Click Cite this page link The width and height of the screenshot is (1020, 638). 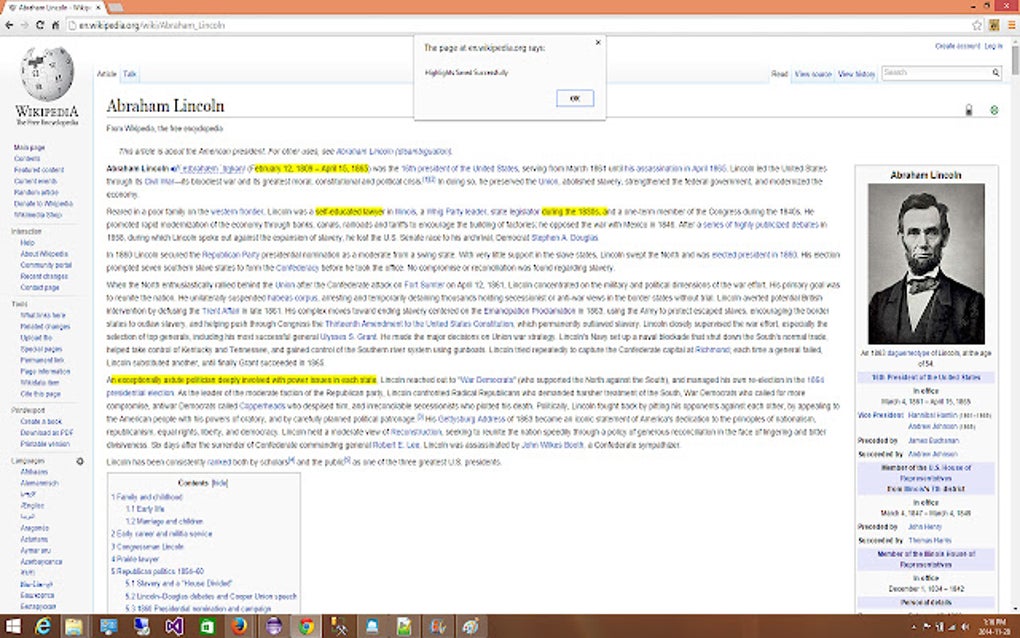click(x=40, y=393)
